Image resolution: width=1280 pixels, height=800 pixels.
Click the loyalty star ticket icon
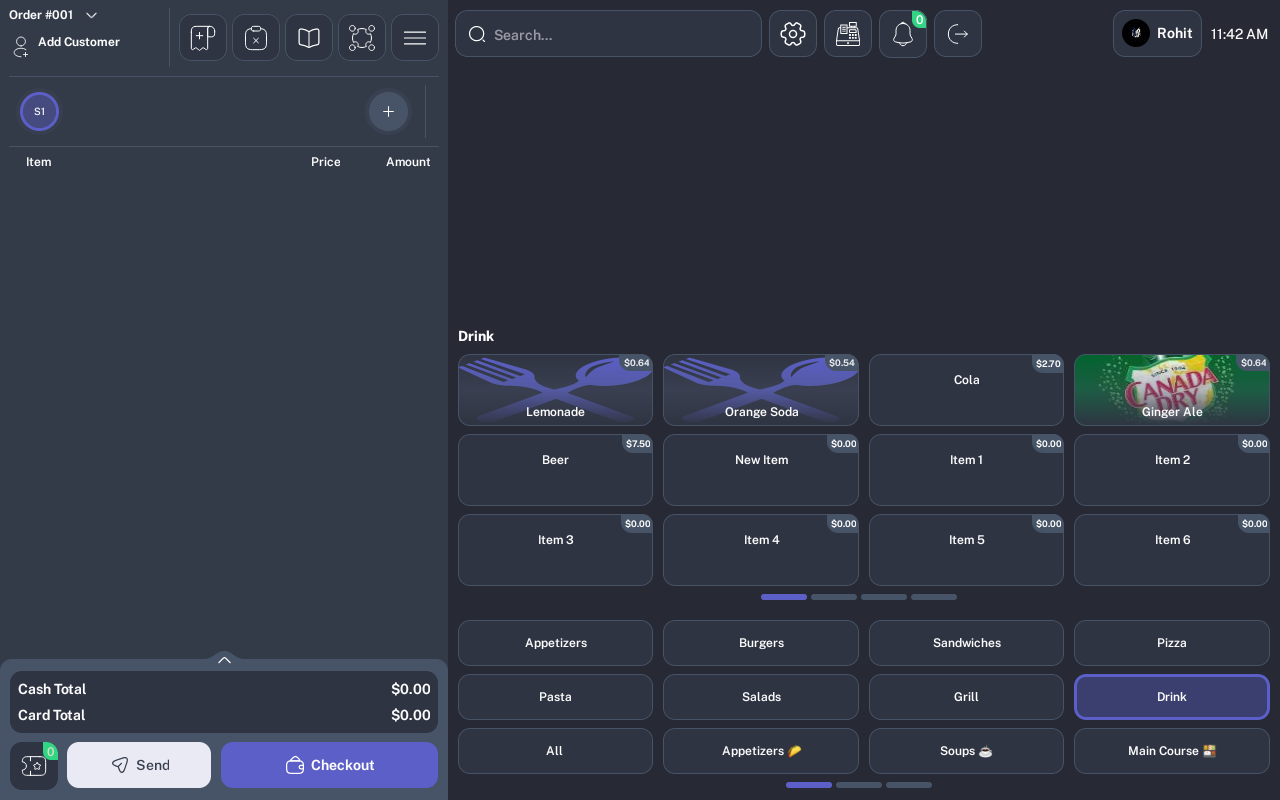click(x=34, y=766)
